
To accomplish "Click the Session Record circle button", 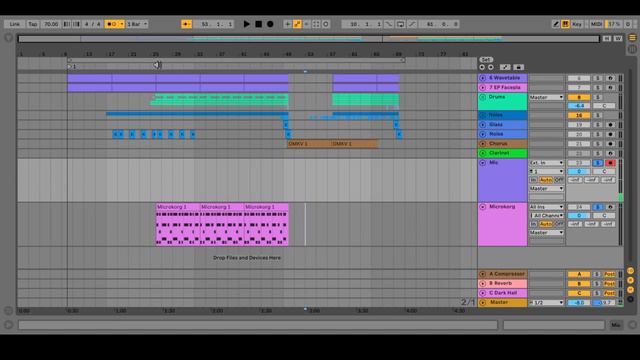I will pos(326,24).
